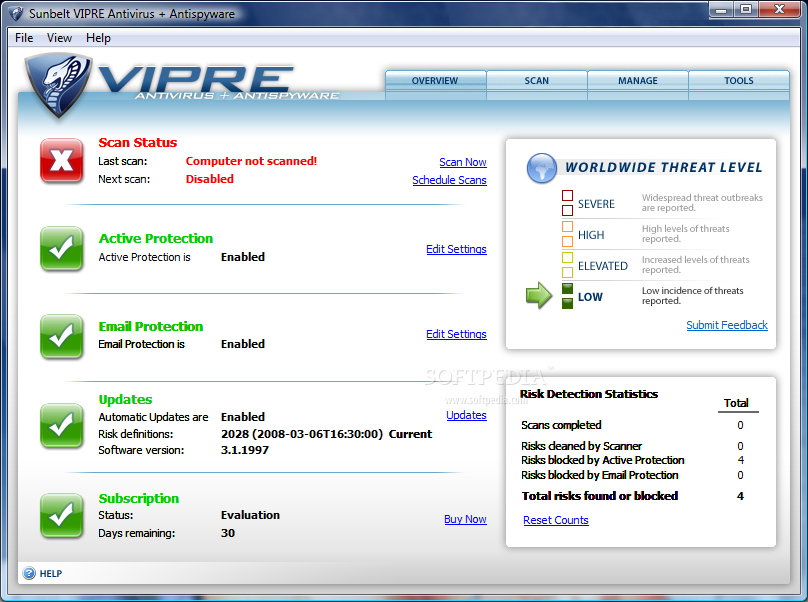Click the Email Protection heading
This screenshot has height=602, width=808.
click(150, 327)
